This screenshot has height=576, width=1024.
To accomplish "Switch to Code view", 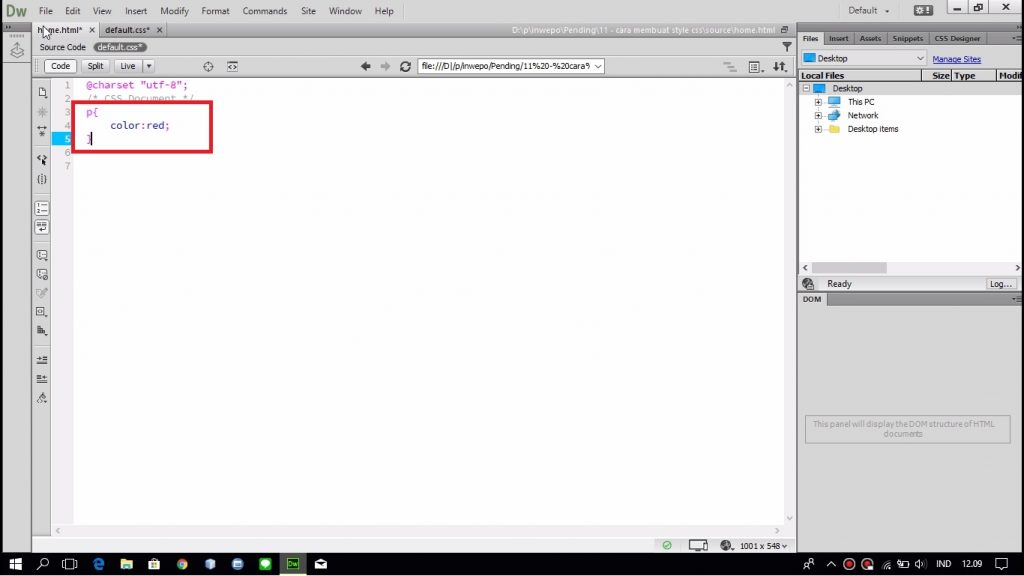I will (60, 66).
